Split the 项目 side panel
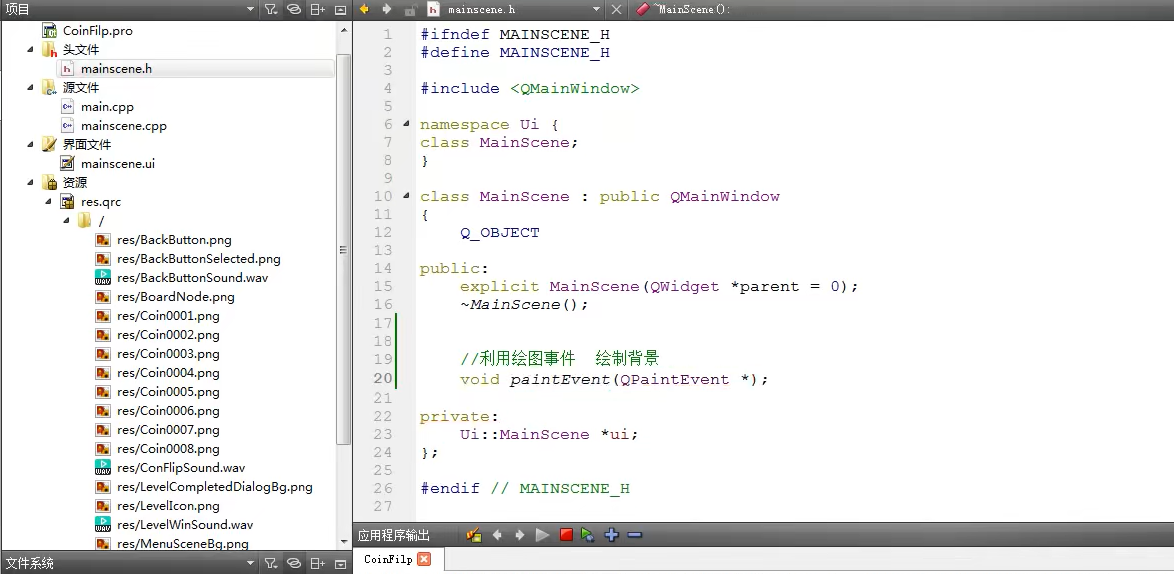The height and width of the screenshot is (574, 1174). [317, 10]
